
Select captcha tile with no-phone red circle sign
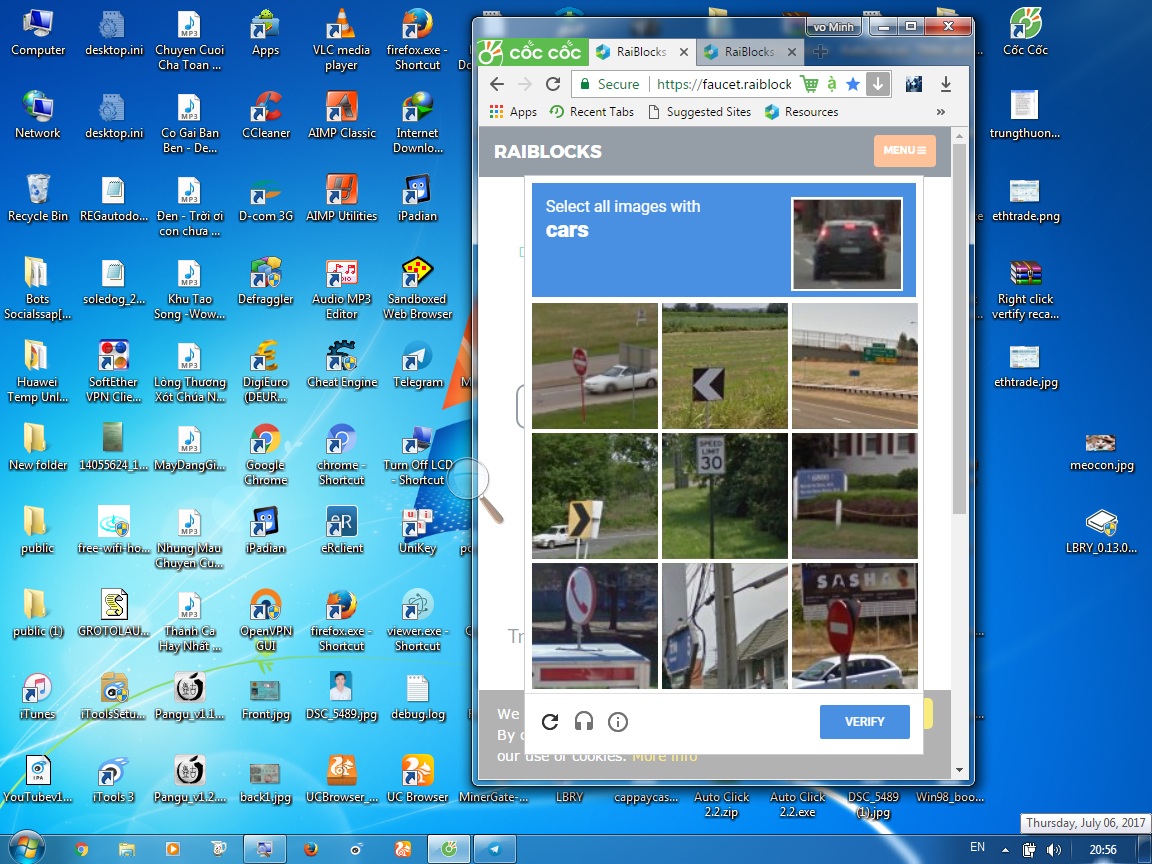point(595,626)
